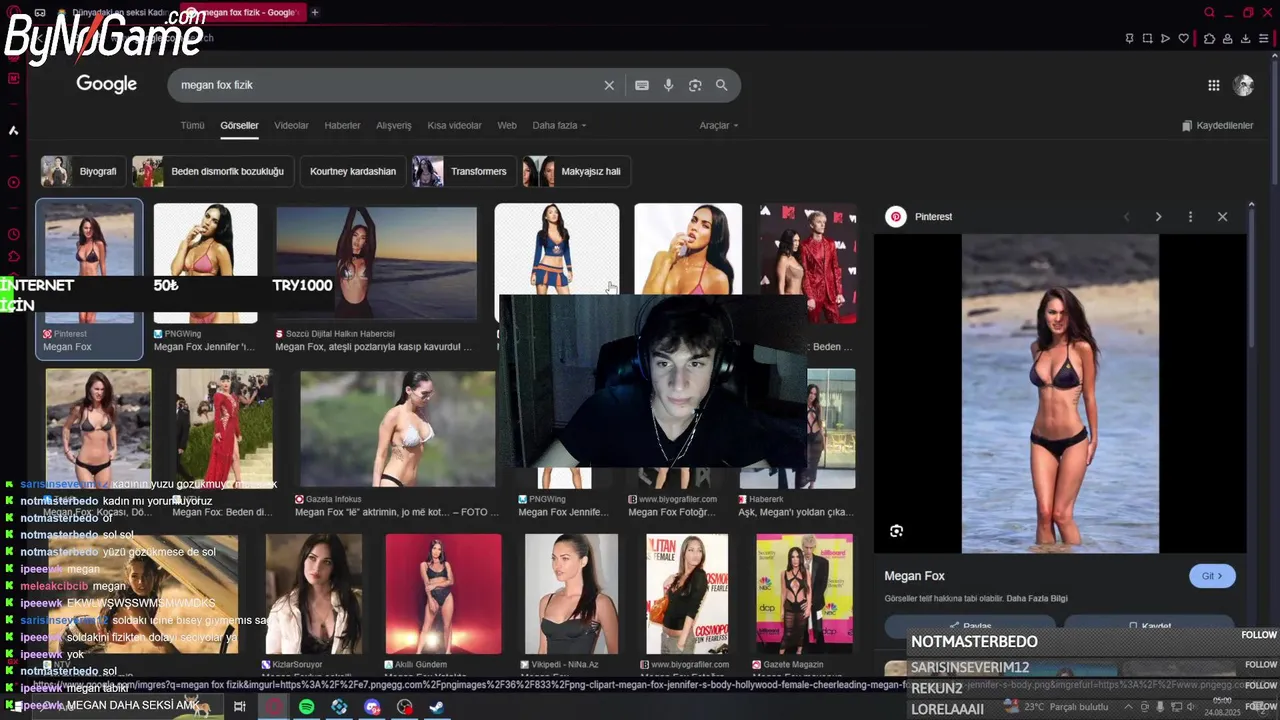
Task: Open Steam from the taskbar
Action: tap(437, 707)
